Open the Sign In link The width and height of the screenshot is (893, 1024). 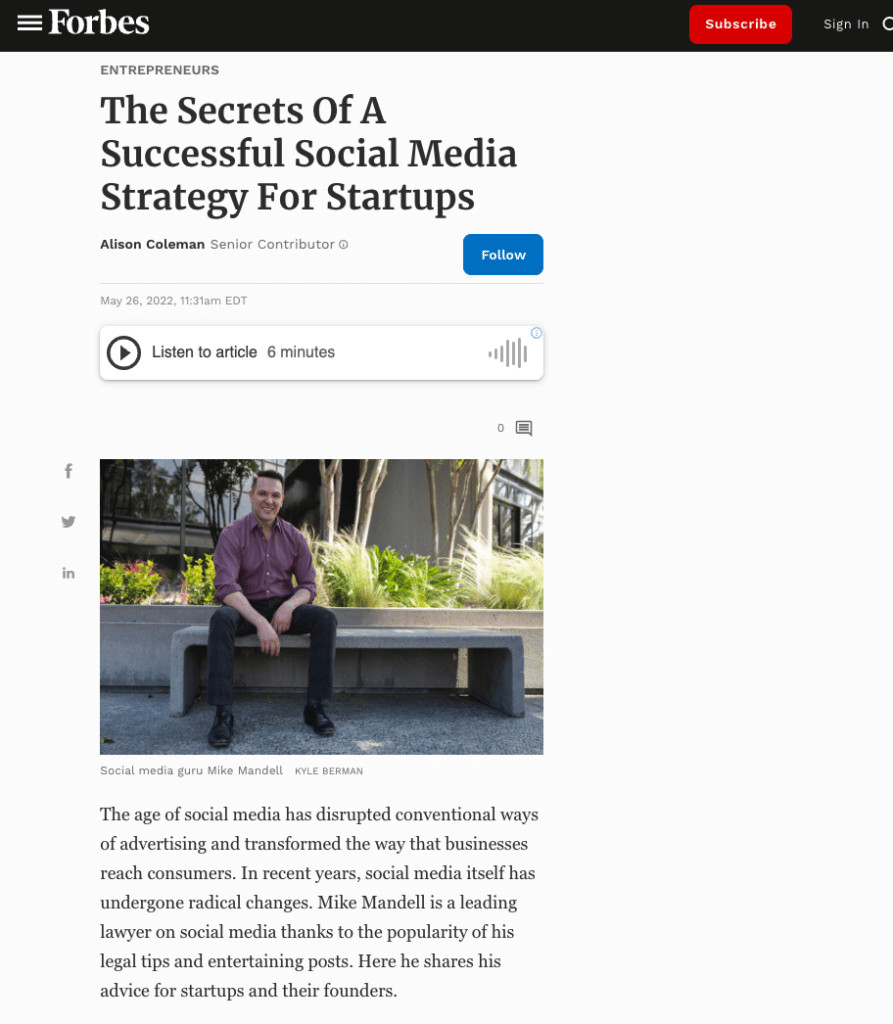[x=846, y=24]
